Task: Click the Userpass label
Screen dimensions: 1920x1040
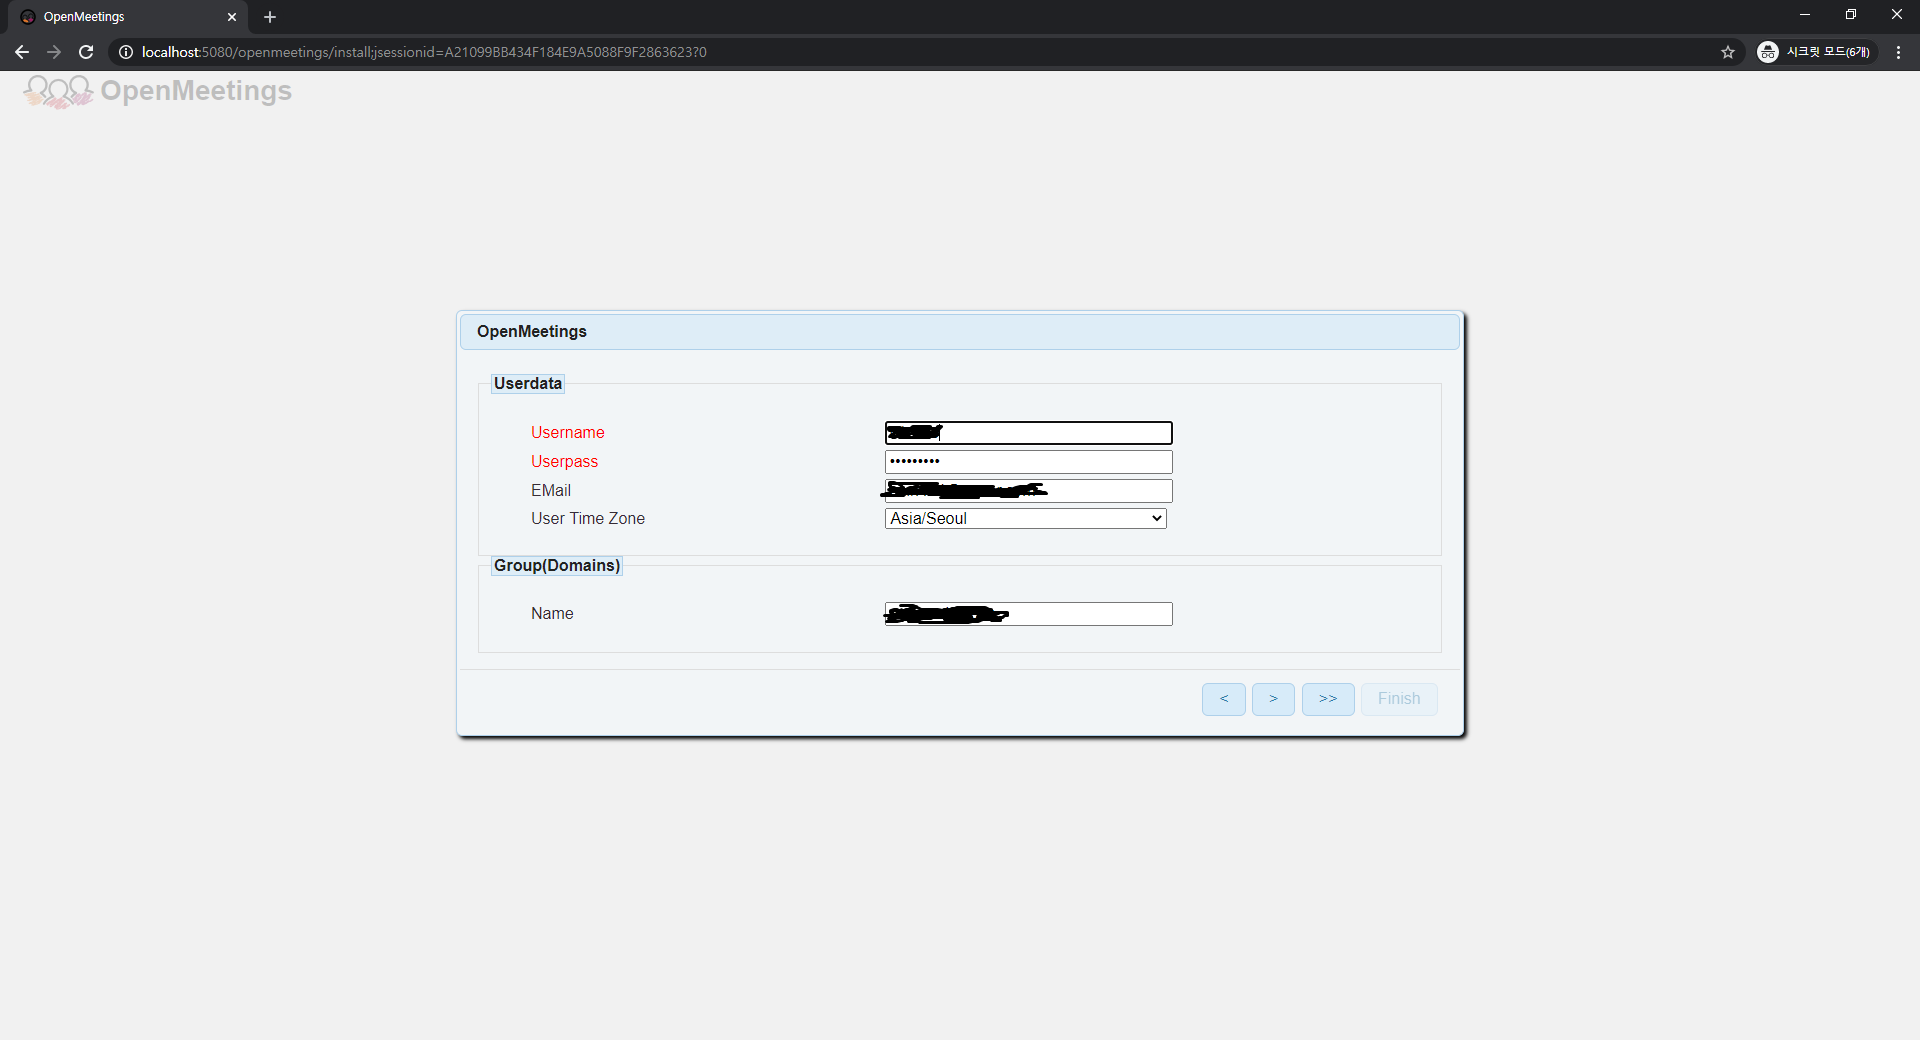Action: 564,462
